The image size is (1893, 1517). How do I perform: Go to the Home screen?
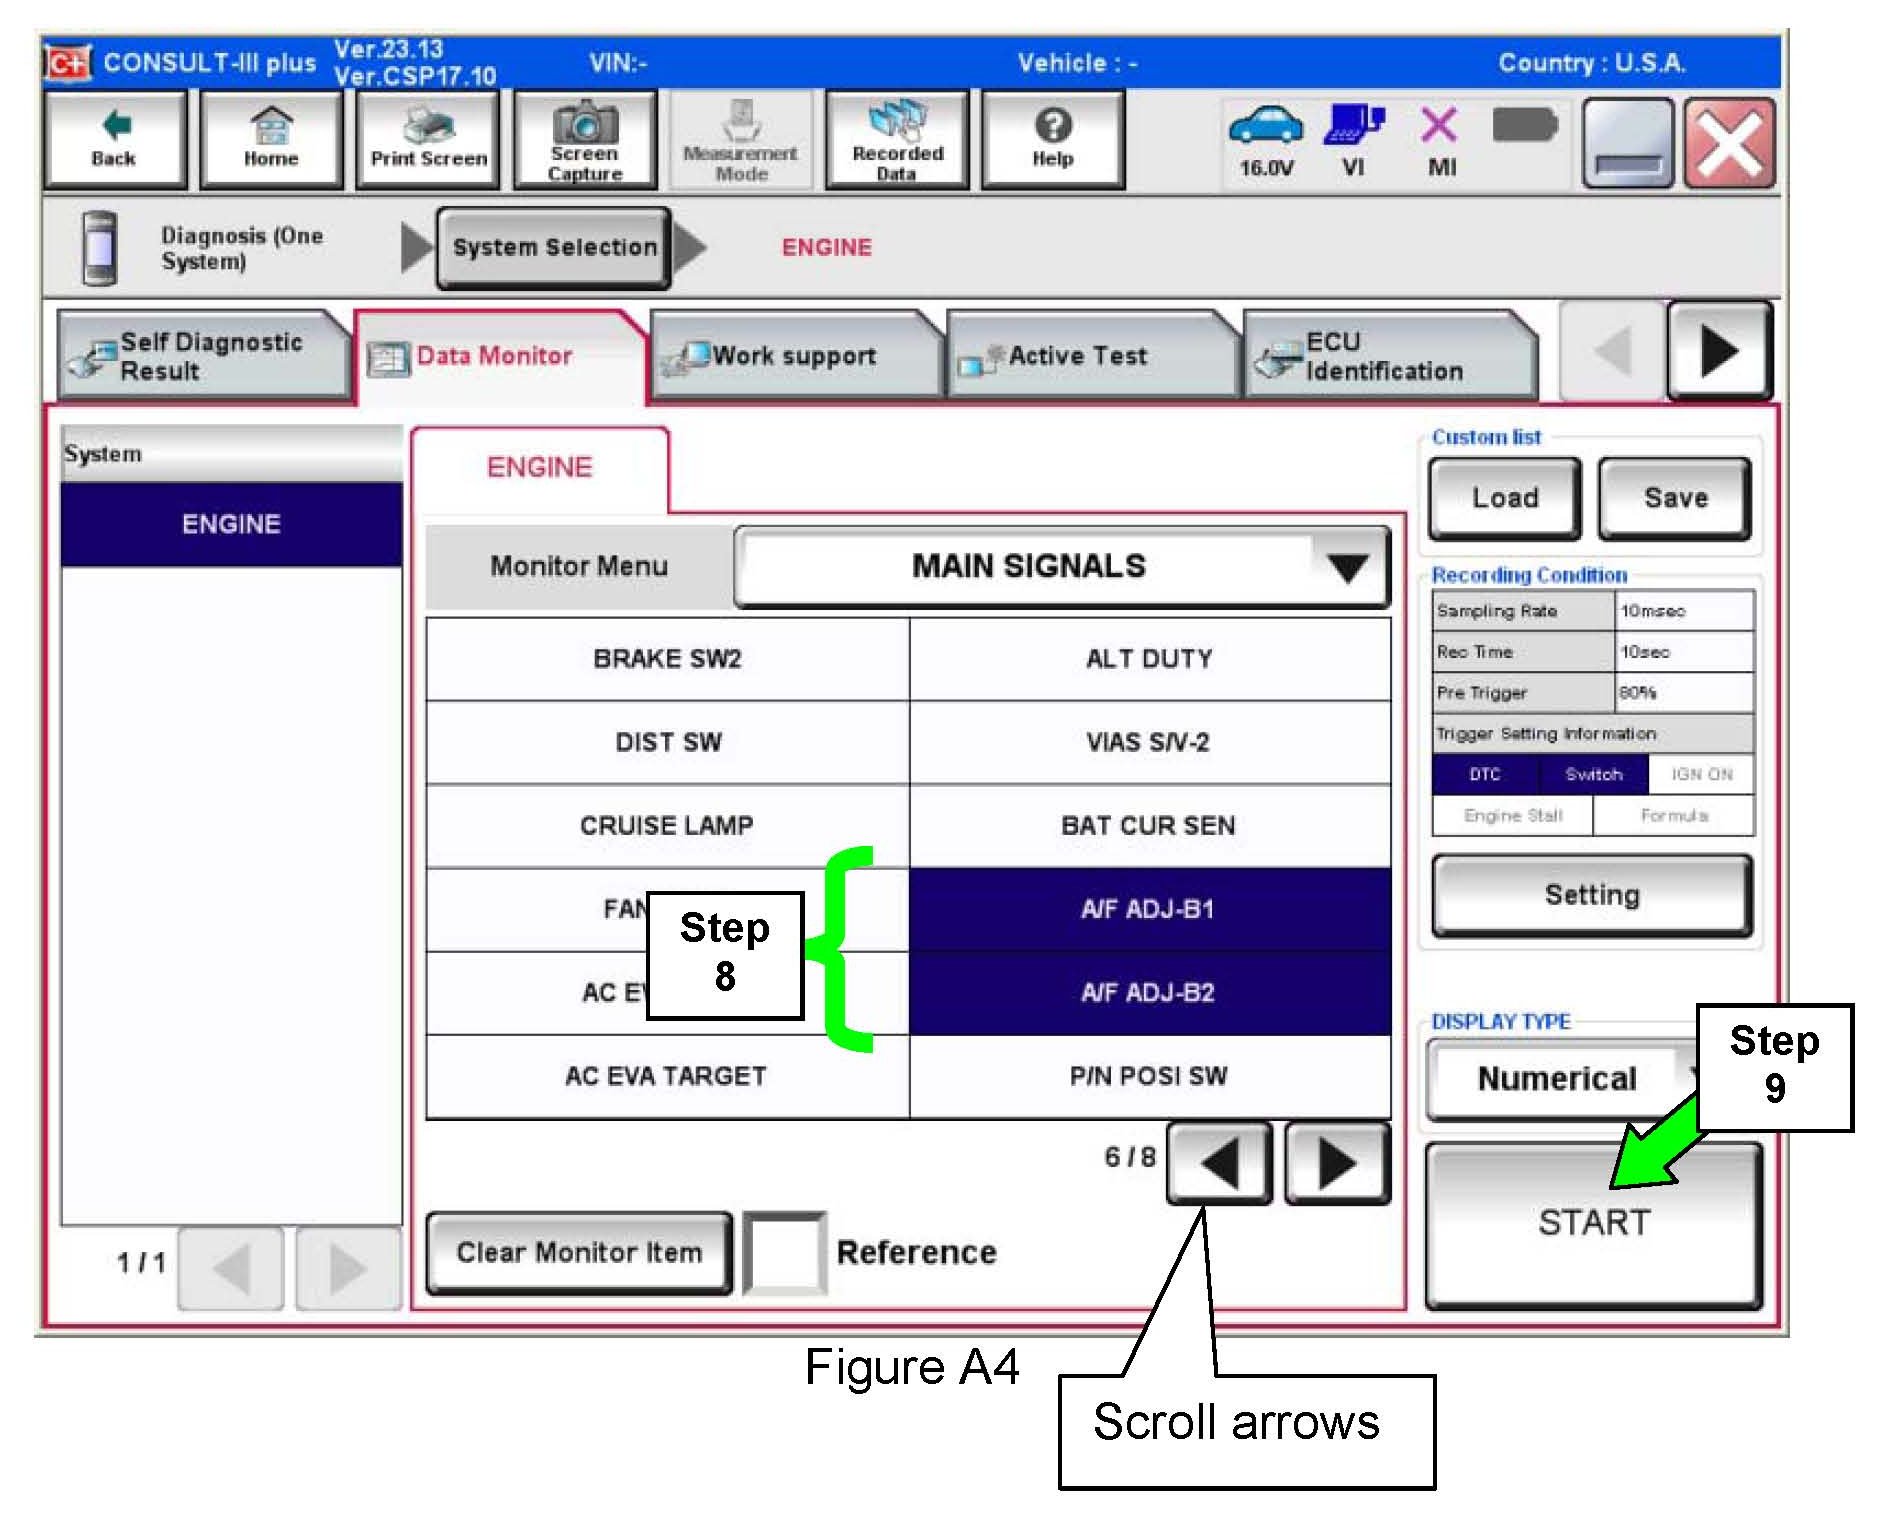click(x=271, y=139)
